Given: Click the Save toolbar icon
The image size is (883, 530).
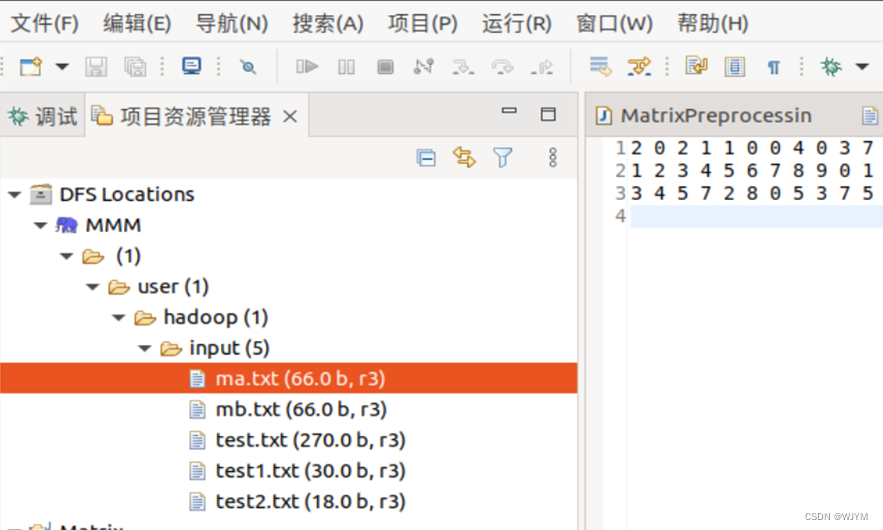Looking at the screenshot, I should point(96,67).
